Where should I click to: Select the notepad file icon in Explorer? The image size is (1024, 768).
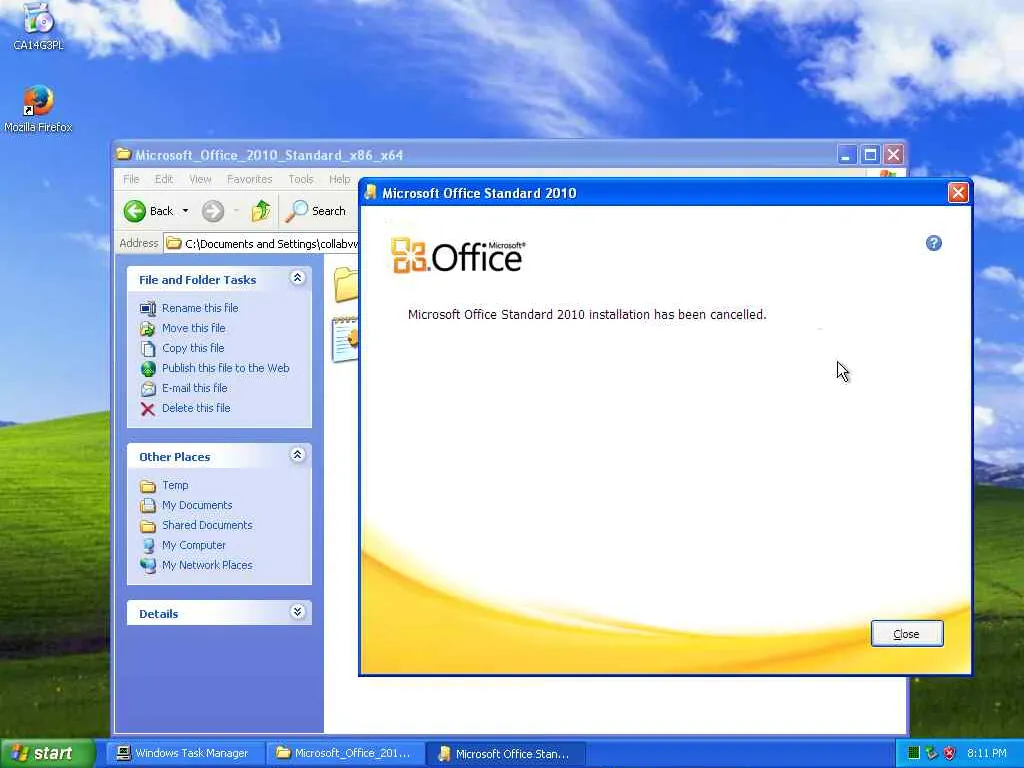[x=345, y=339]
